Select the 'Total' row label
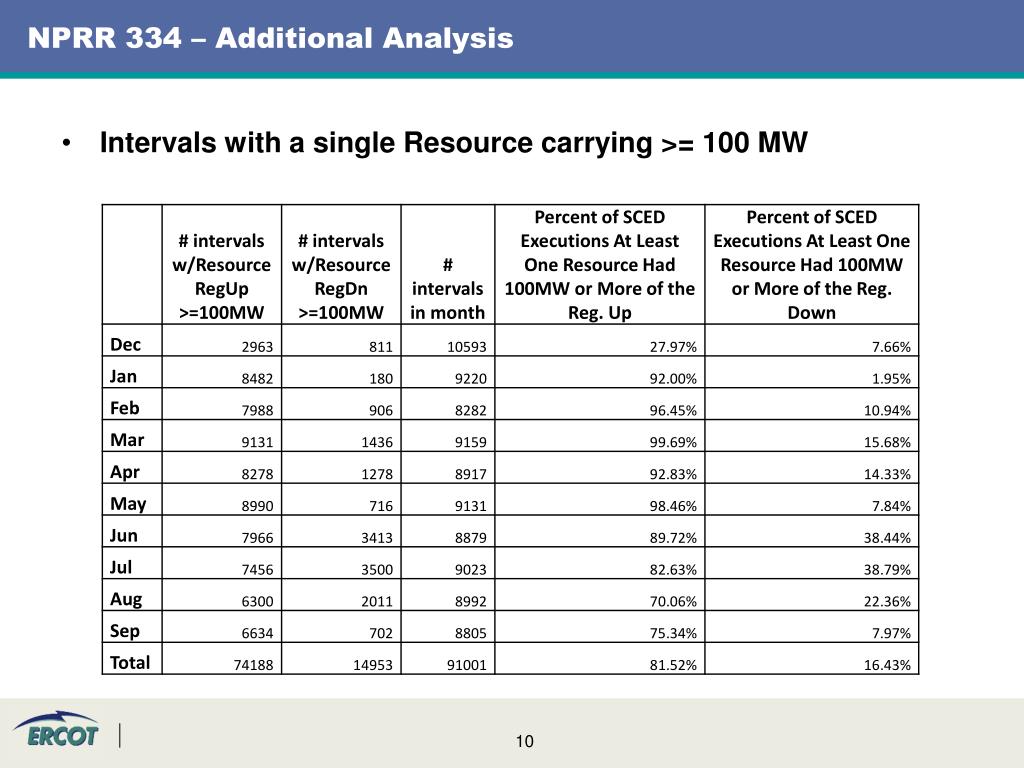The width and height of the screenshot is (1024, 768). tap(130, 663)
